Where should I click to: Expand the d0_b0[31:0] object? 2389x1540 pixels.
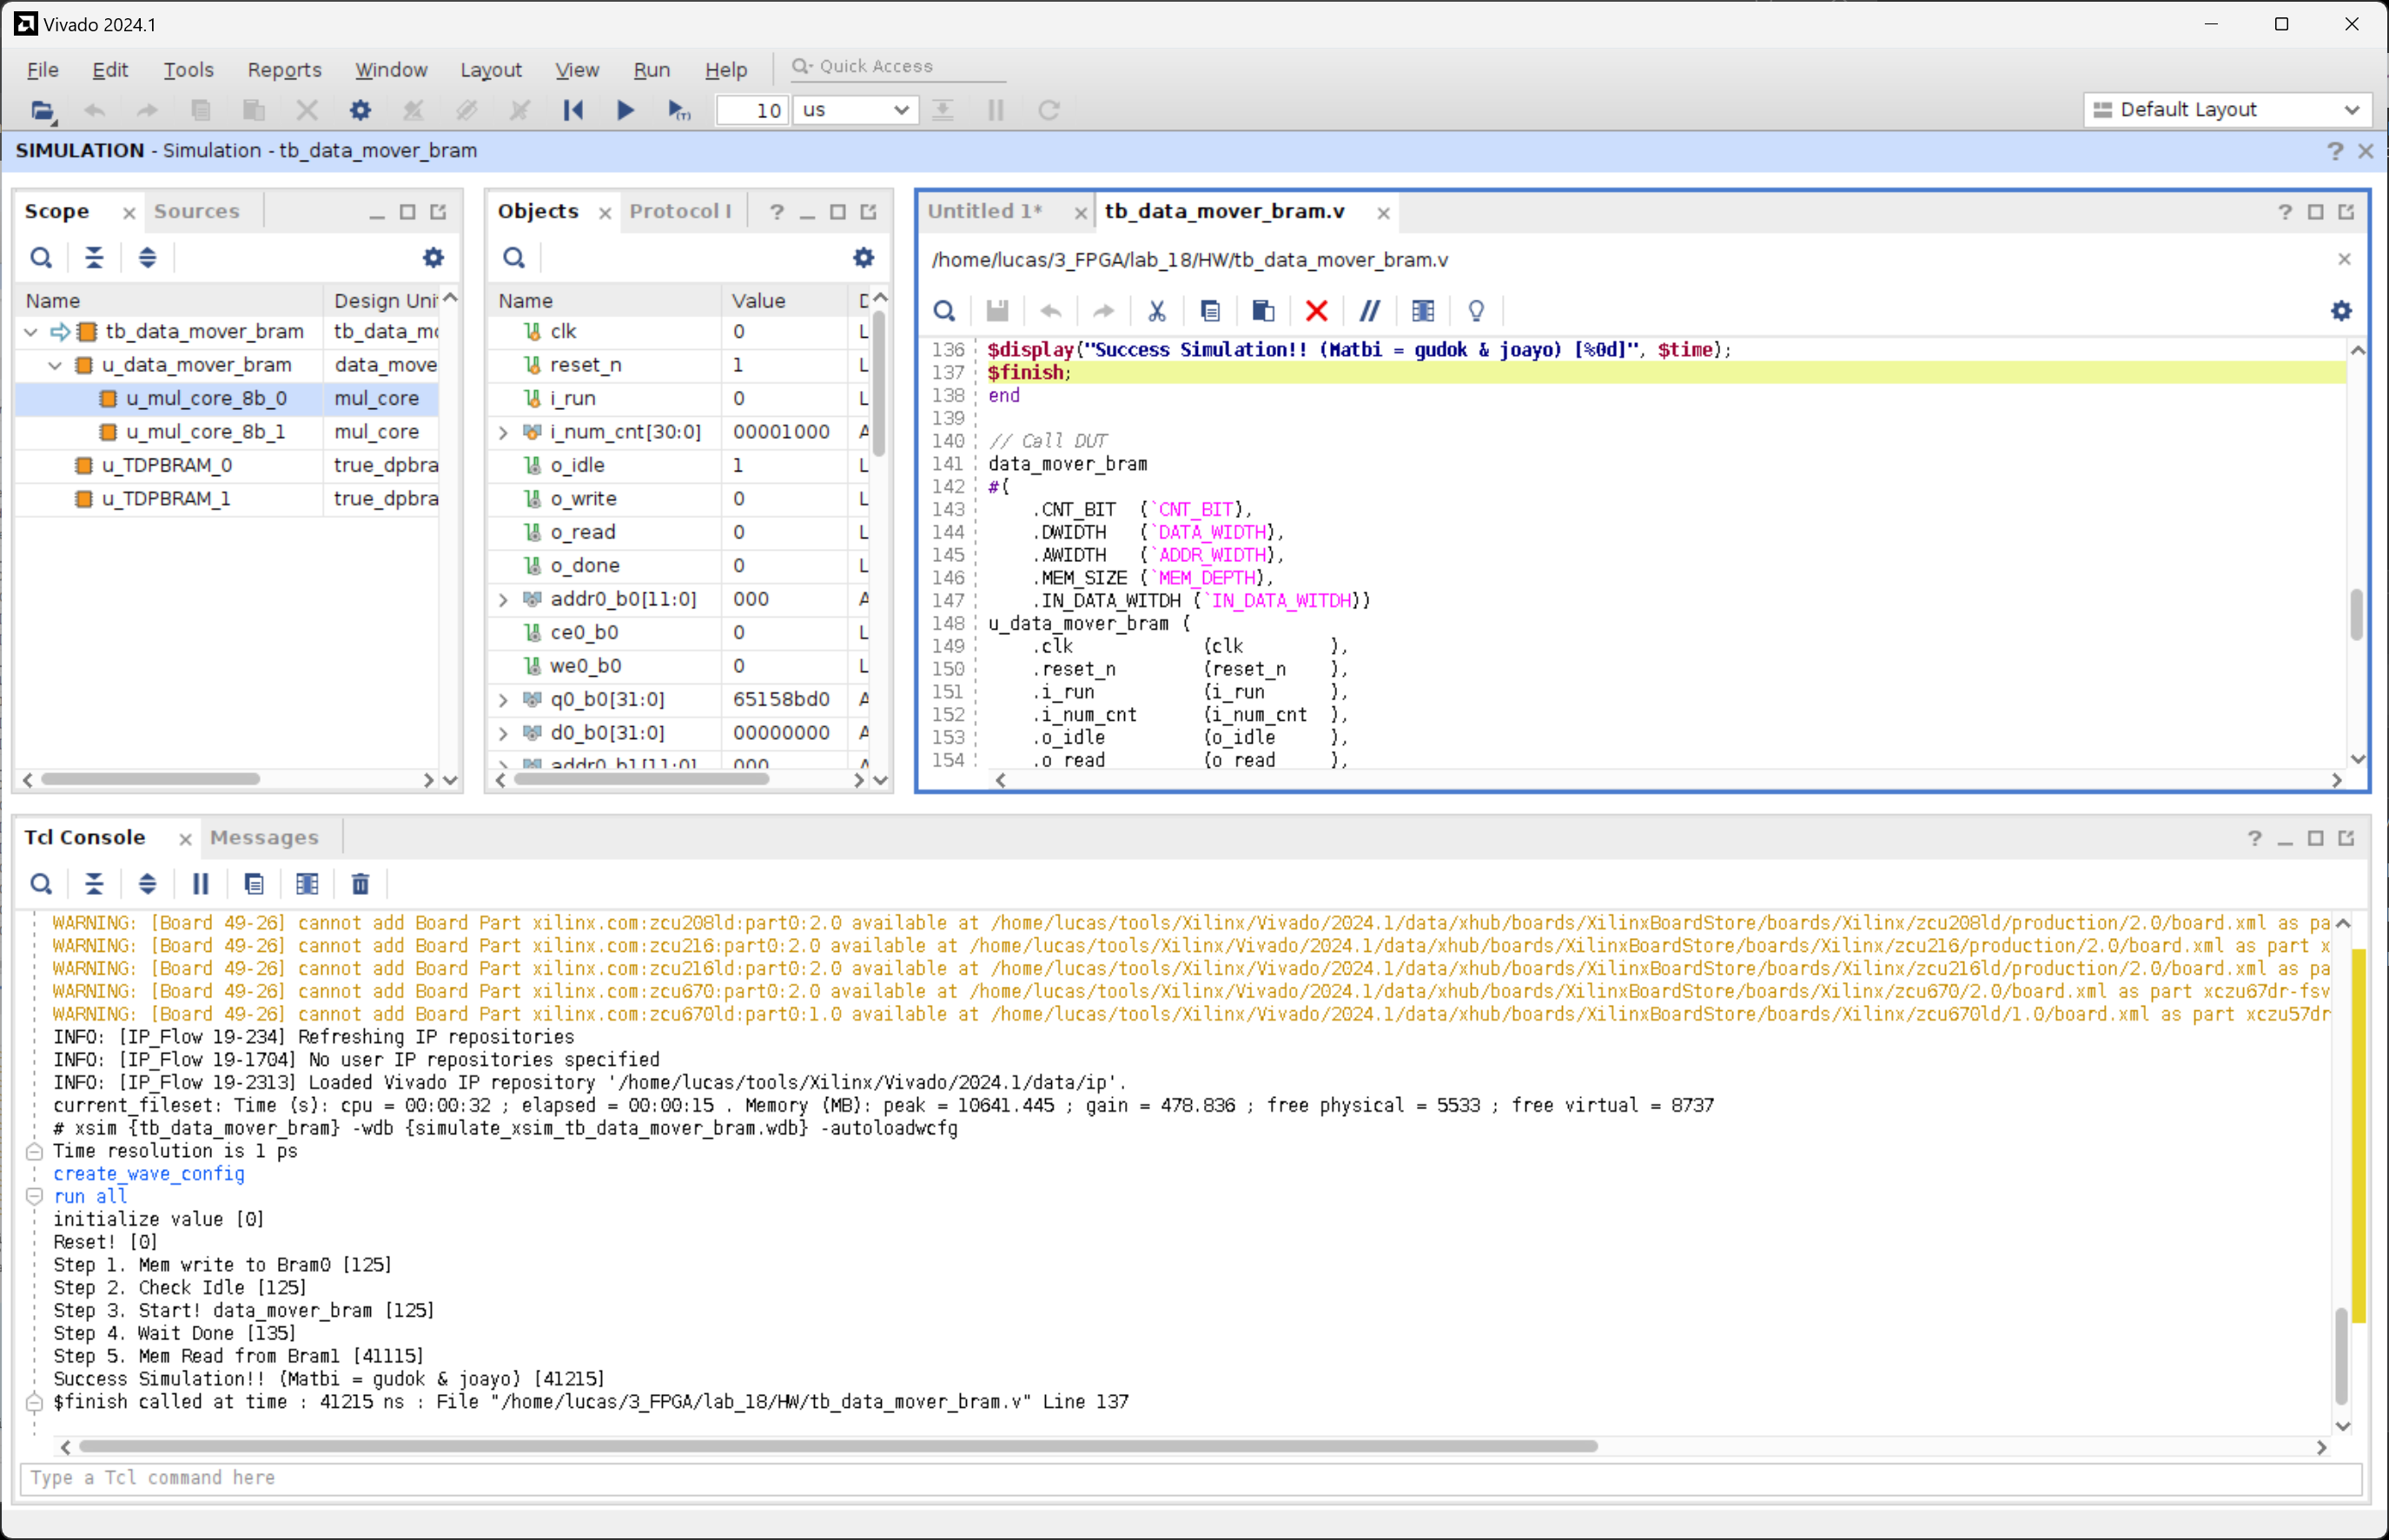pos(504,733)
